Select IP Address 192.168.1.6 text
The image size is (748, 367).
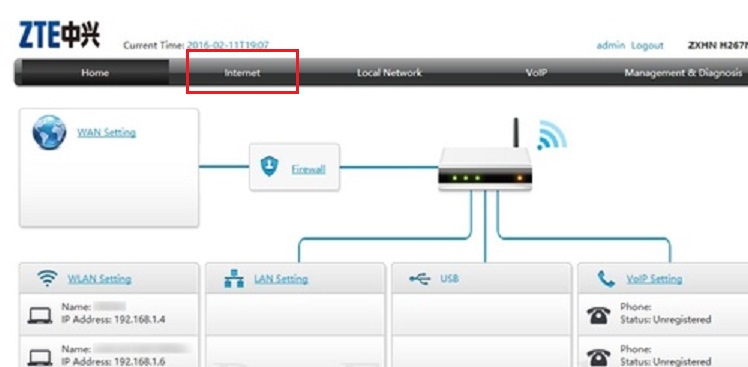pos(114,361)
